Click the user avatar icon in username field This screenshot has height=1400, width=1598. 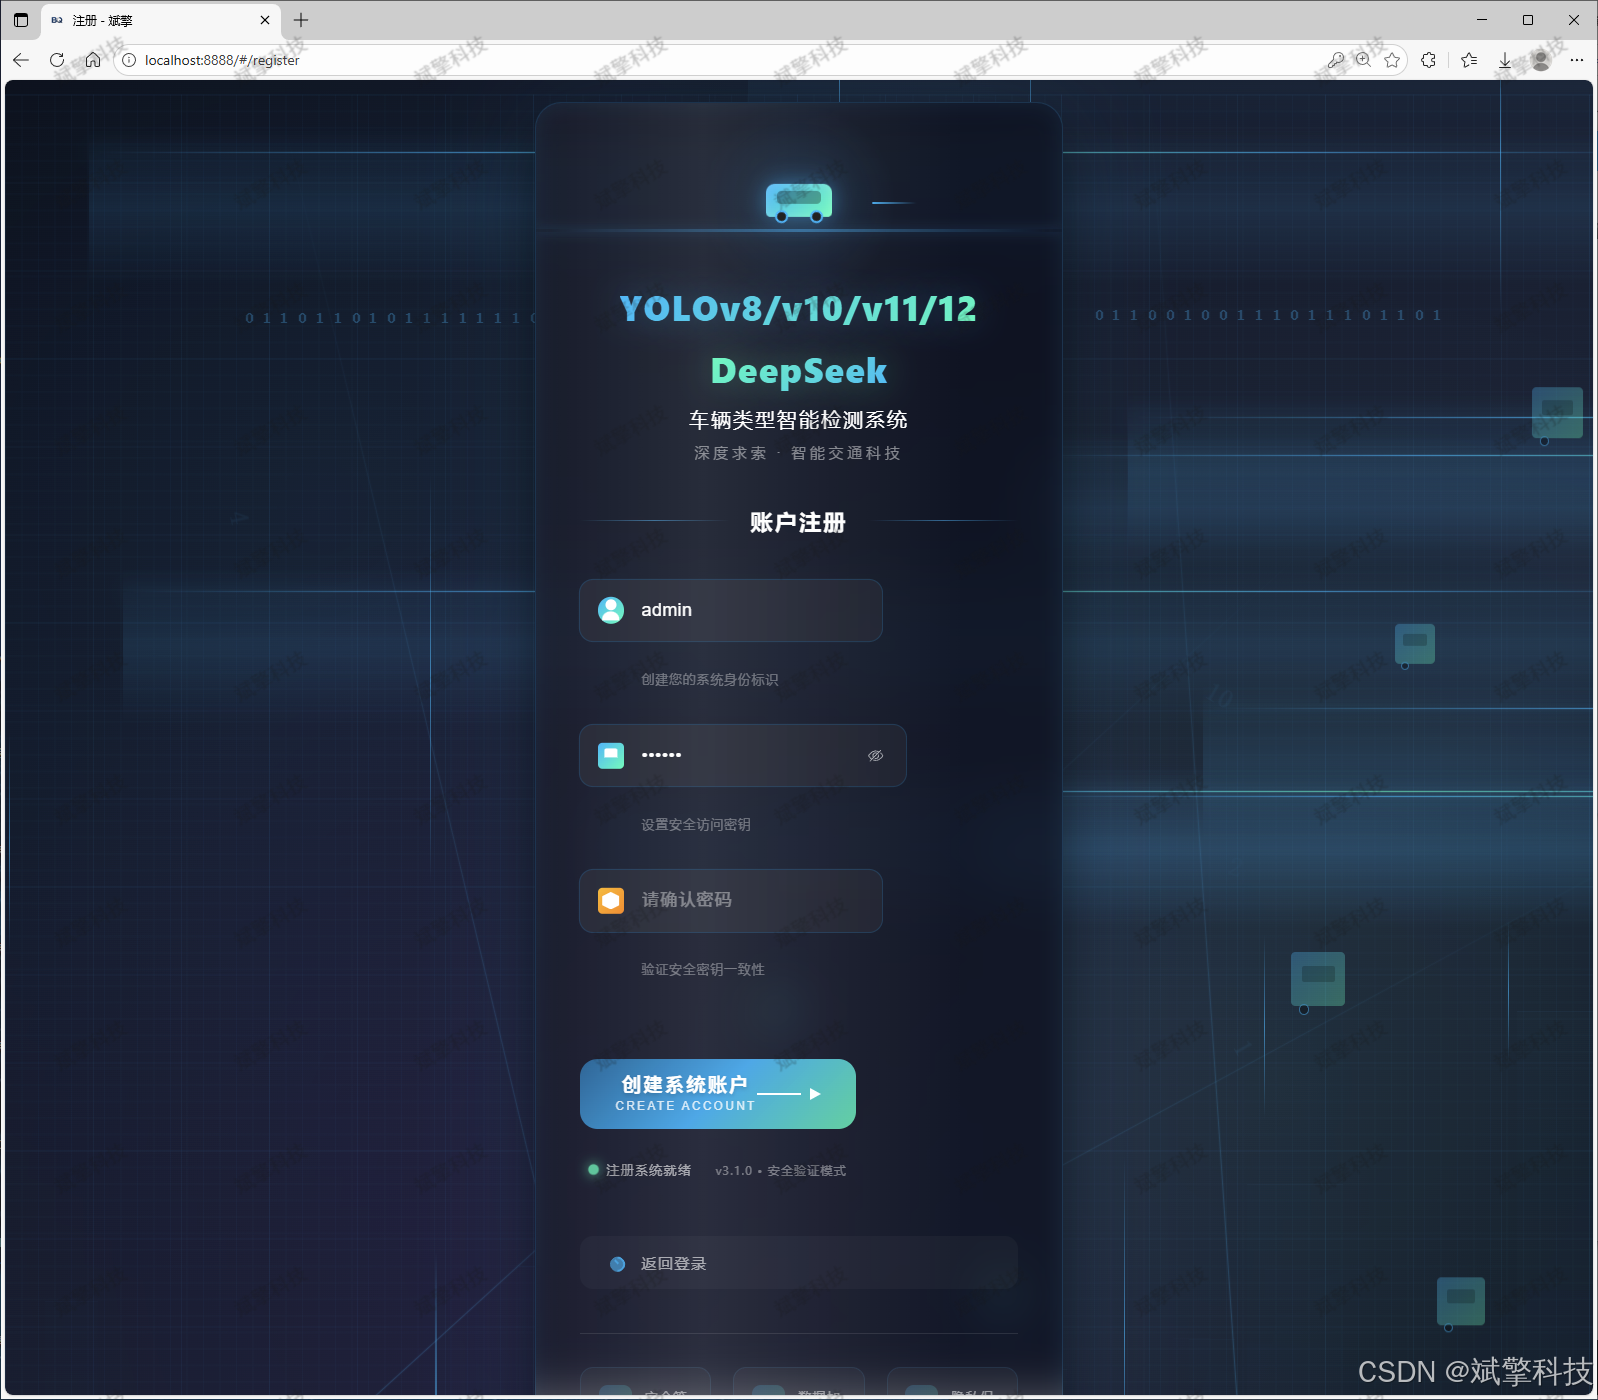pyautogui.click(x=611, y=610)
